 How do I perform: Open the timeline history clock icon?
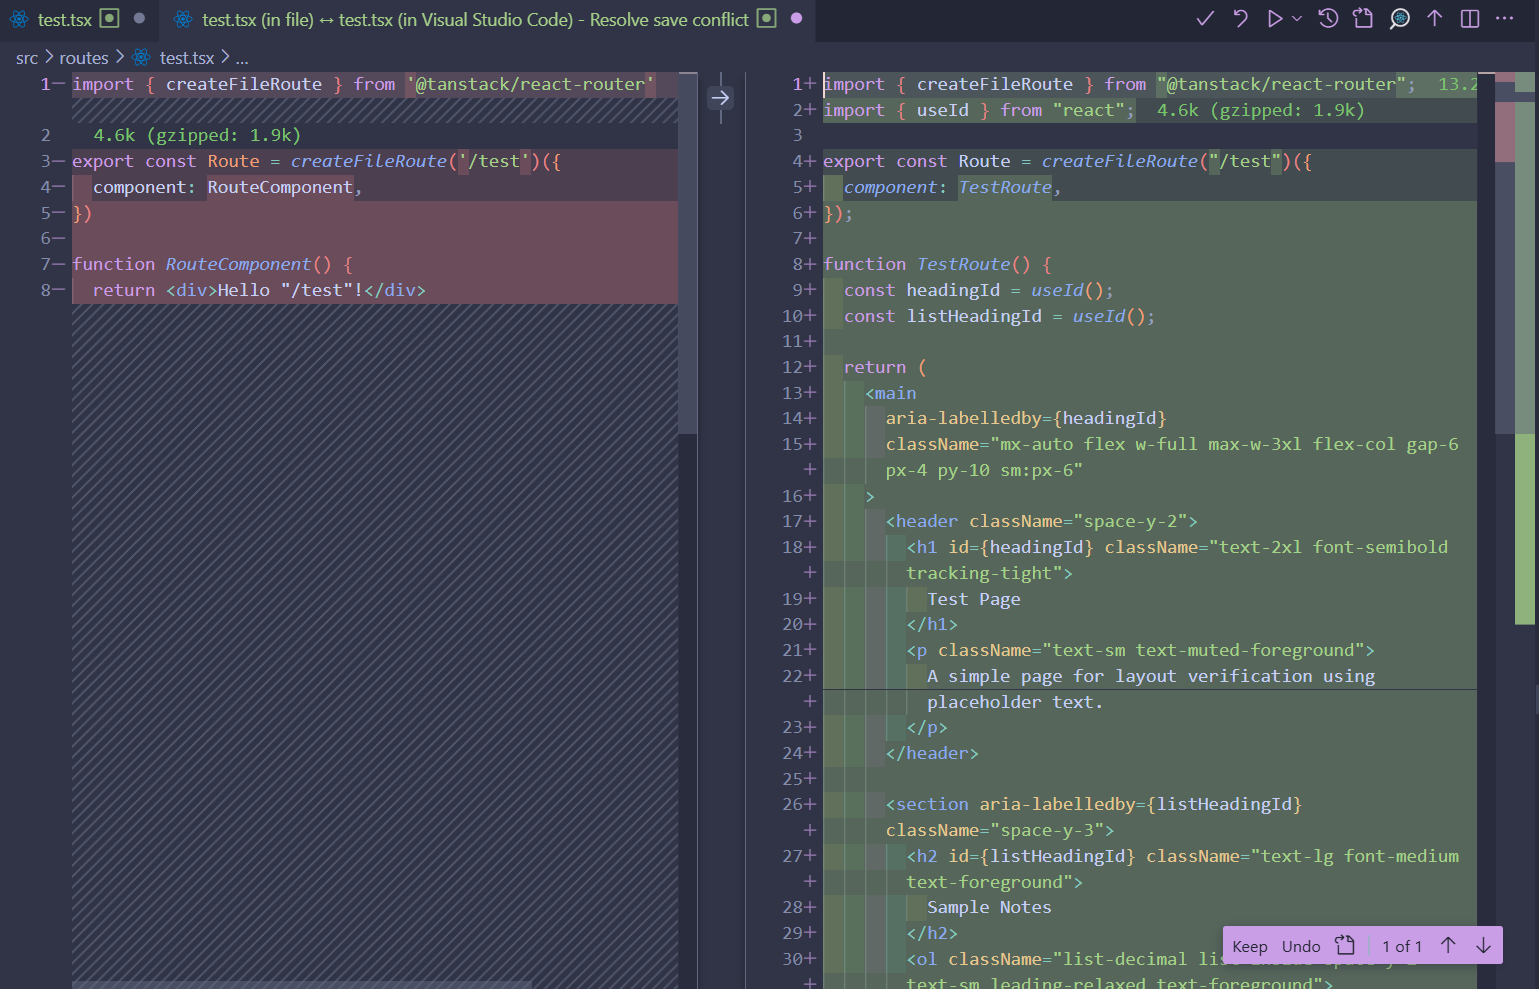tap(1328, 19)
